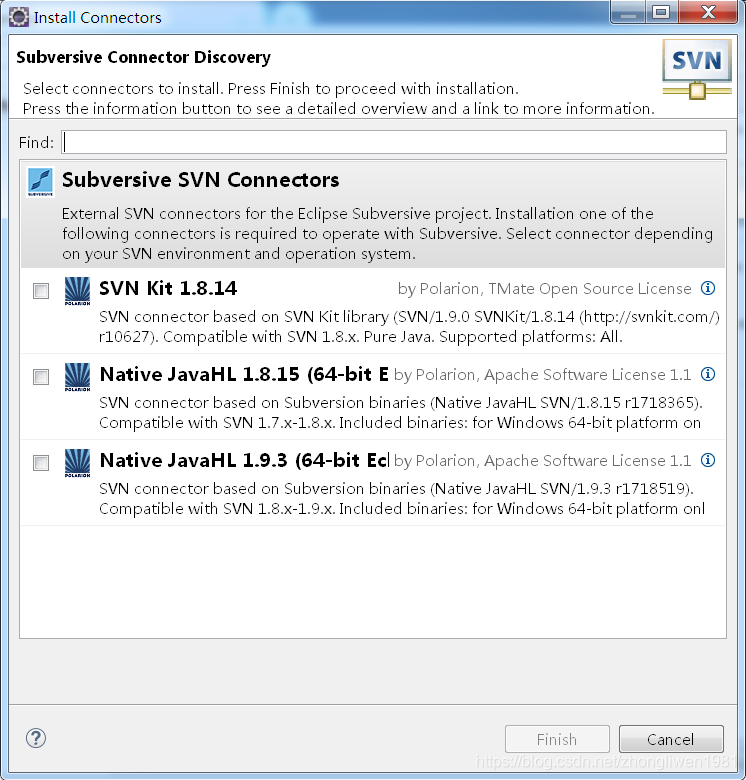Image resolution: width=746 pixels, height=780 pixels.
Task: Open info for SVN Kit 1.8.14
Action: pyautogui.click(x=708, y=288)
